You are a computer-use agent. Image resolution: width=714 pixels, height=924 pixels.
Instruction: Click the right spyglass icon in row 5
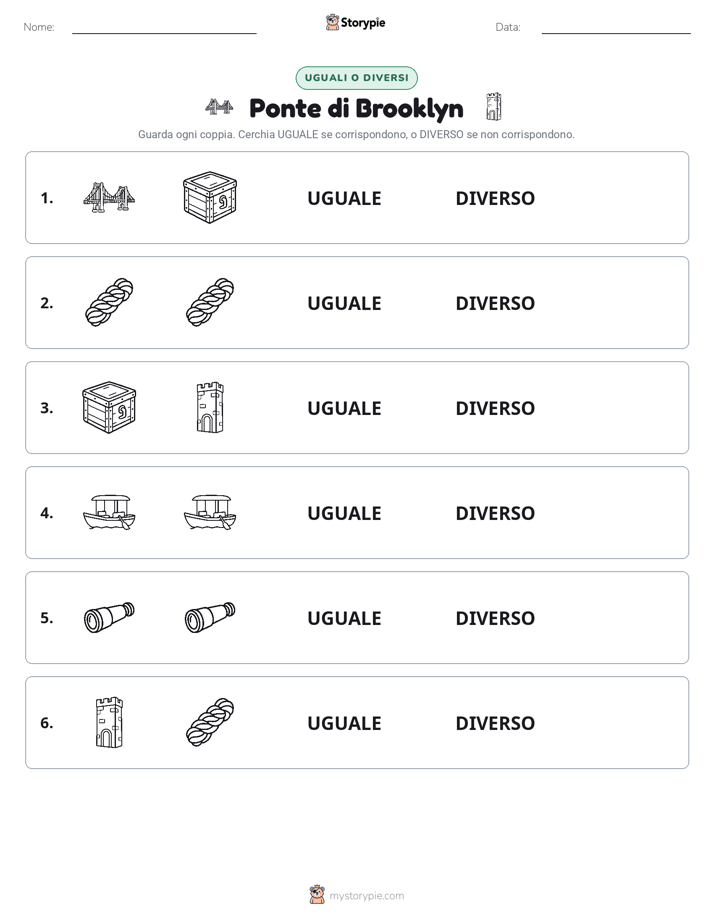[x=210, y=617]
